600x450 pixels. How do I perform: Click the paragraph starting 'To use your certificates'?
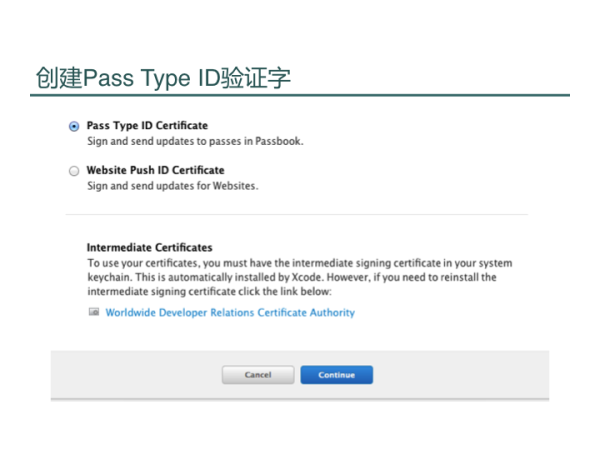[x=300, y=277]
